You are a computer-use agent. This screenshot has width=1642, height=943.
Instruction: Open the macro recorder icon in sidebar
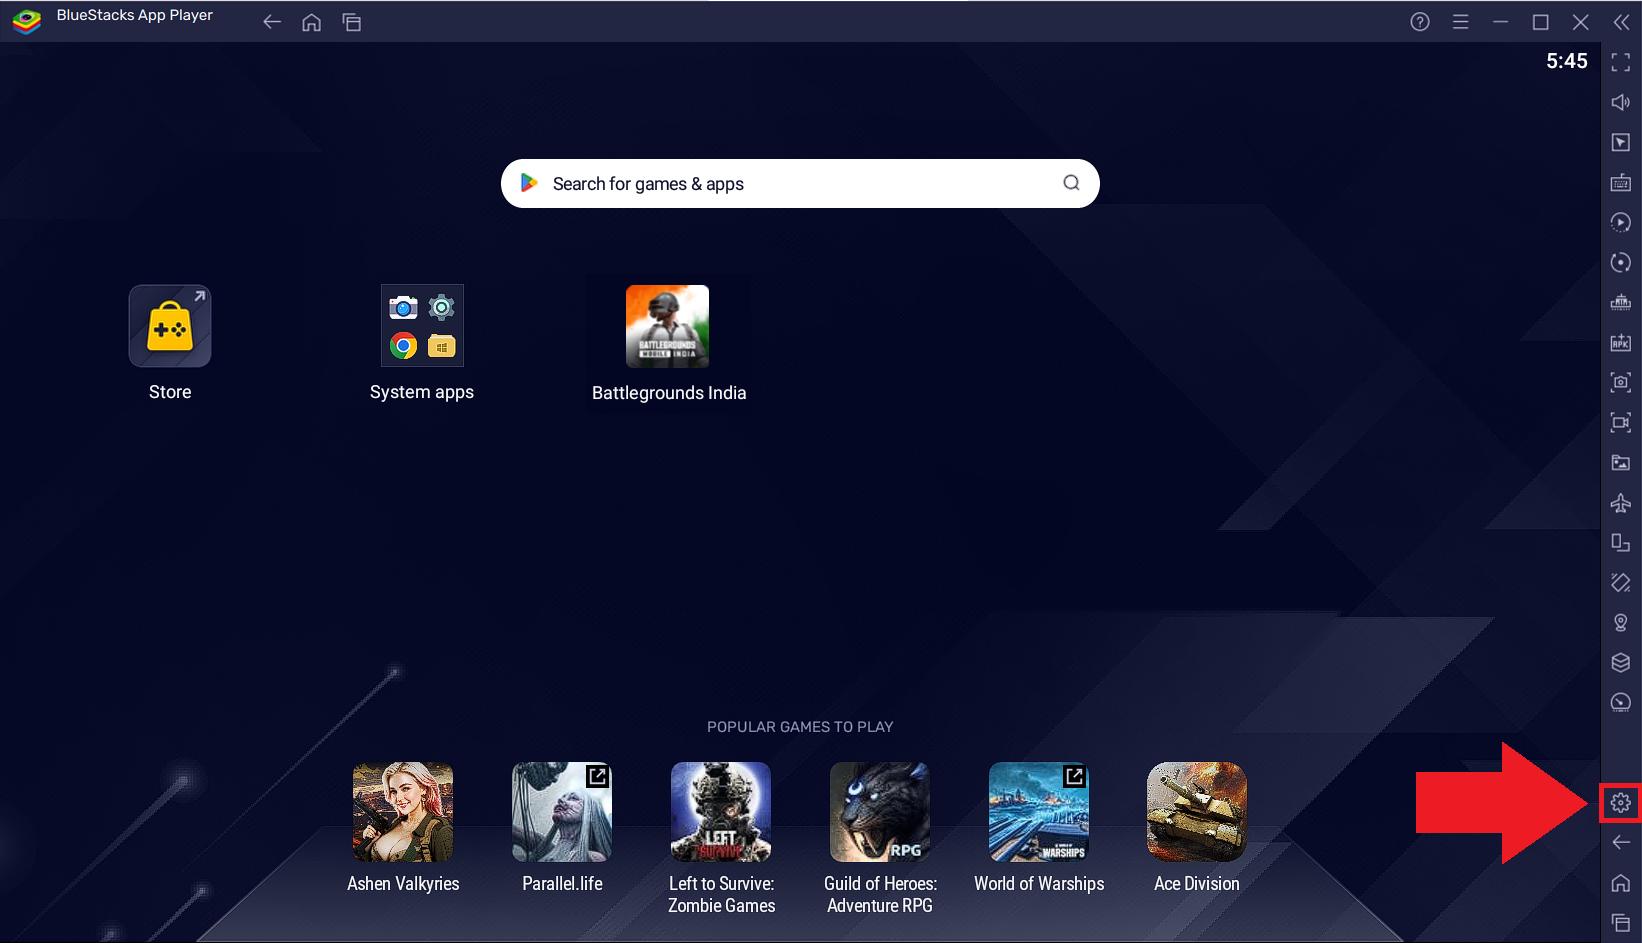tap(1621, 302)
